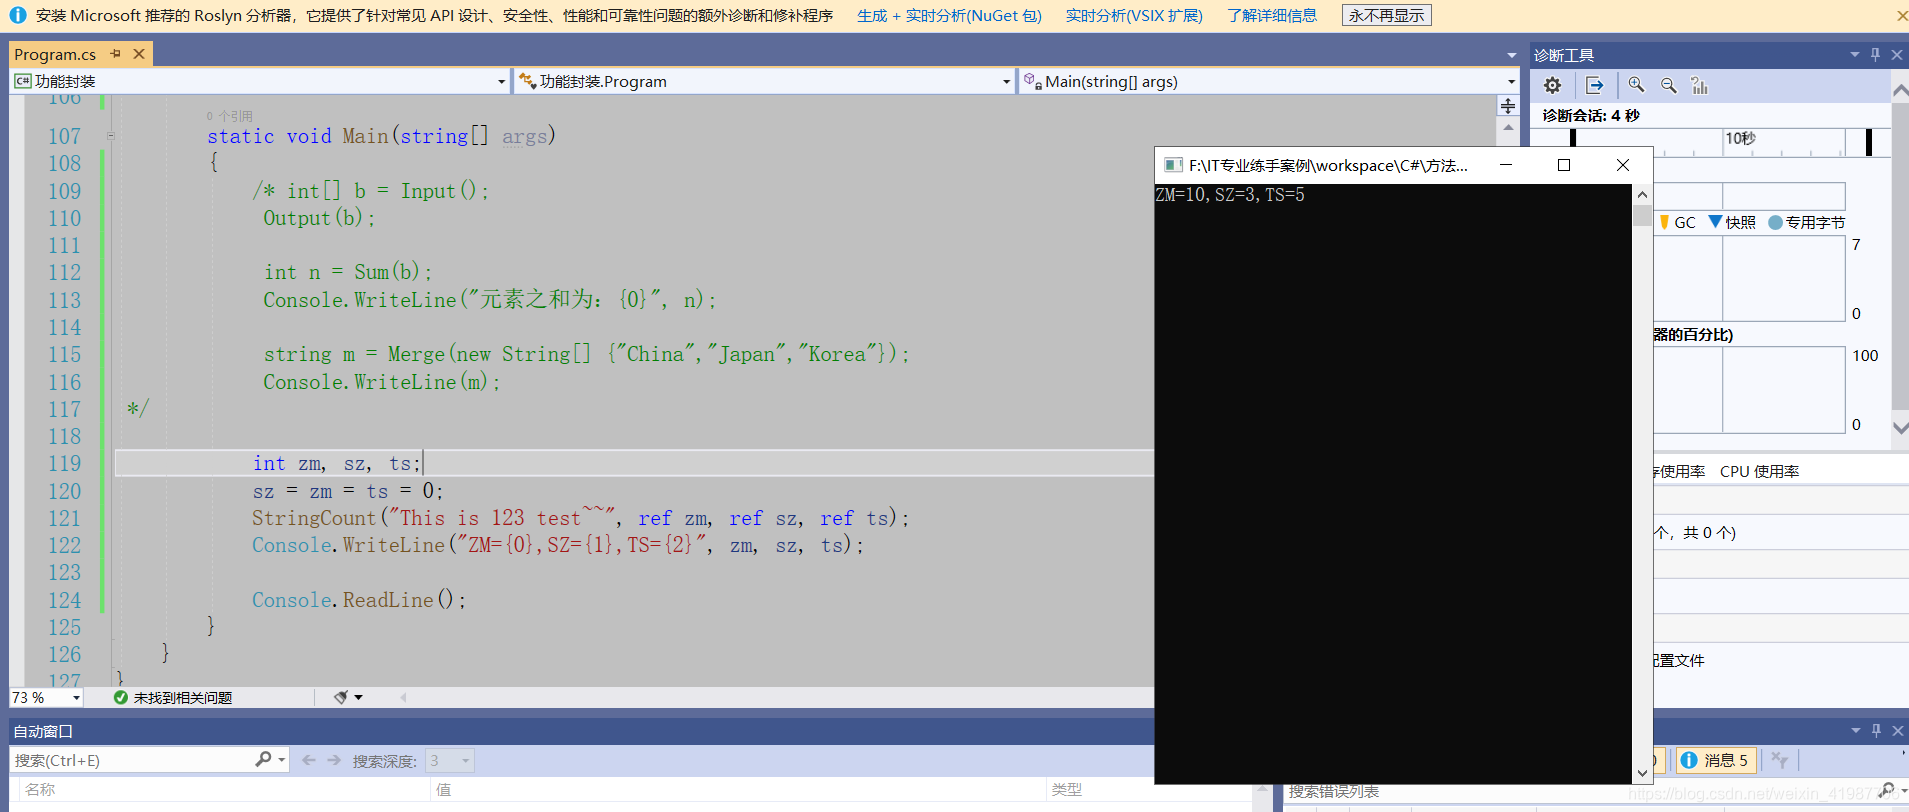Open auto window search options dropdown
The image size is (1909, 812).
[x=282, y=760]
